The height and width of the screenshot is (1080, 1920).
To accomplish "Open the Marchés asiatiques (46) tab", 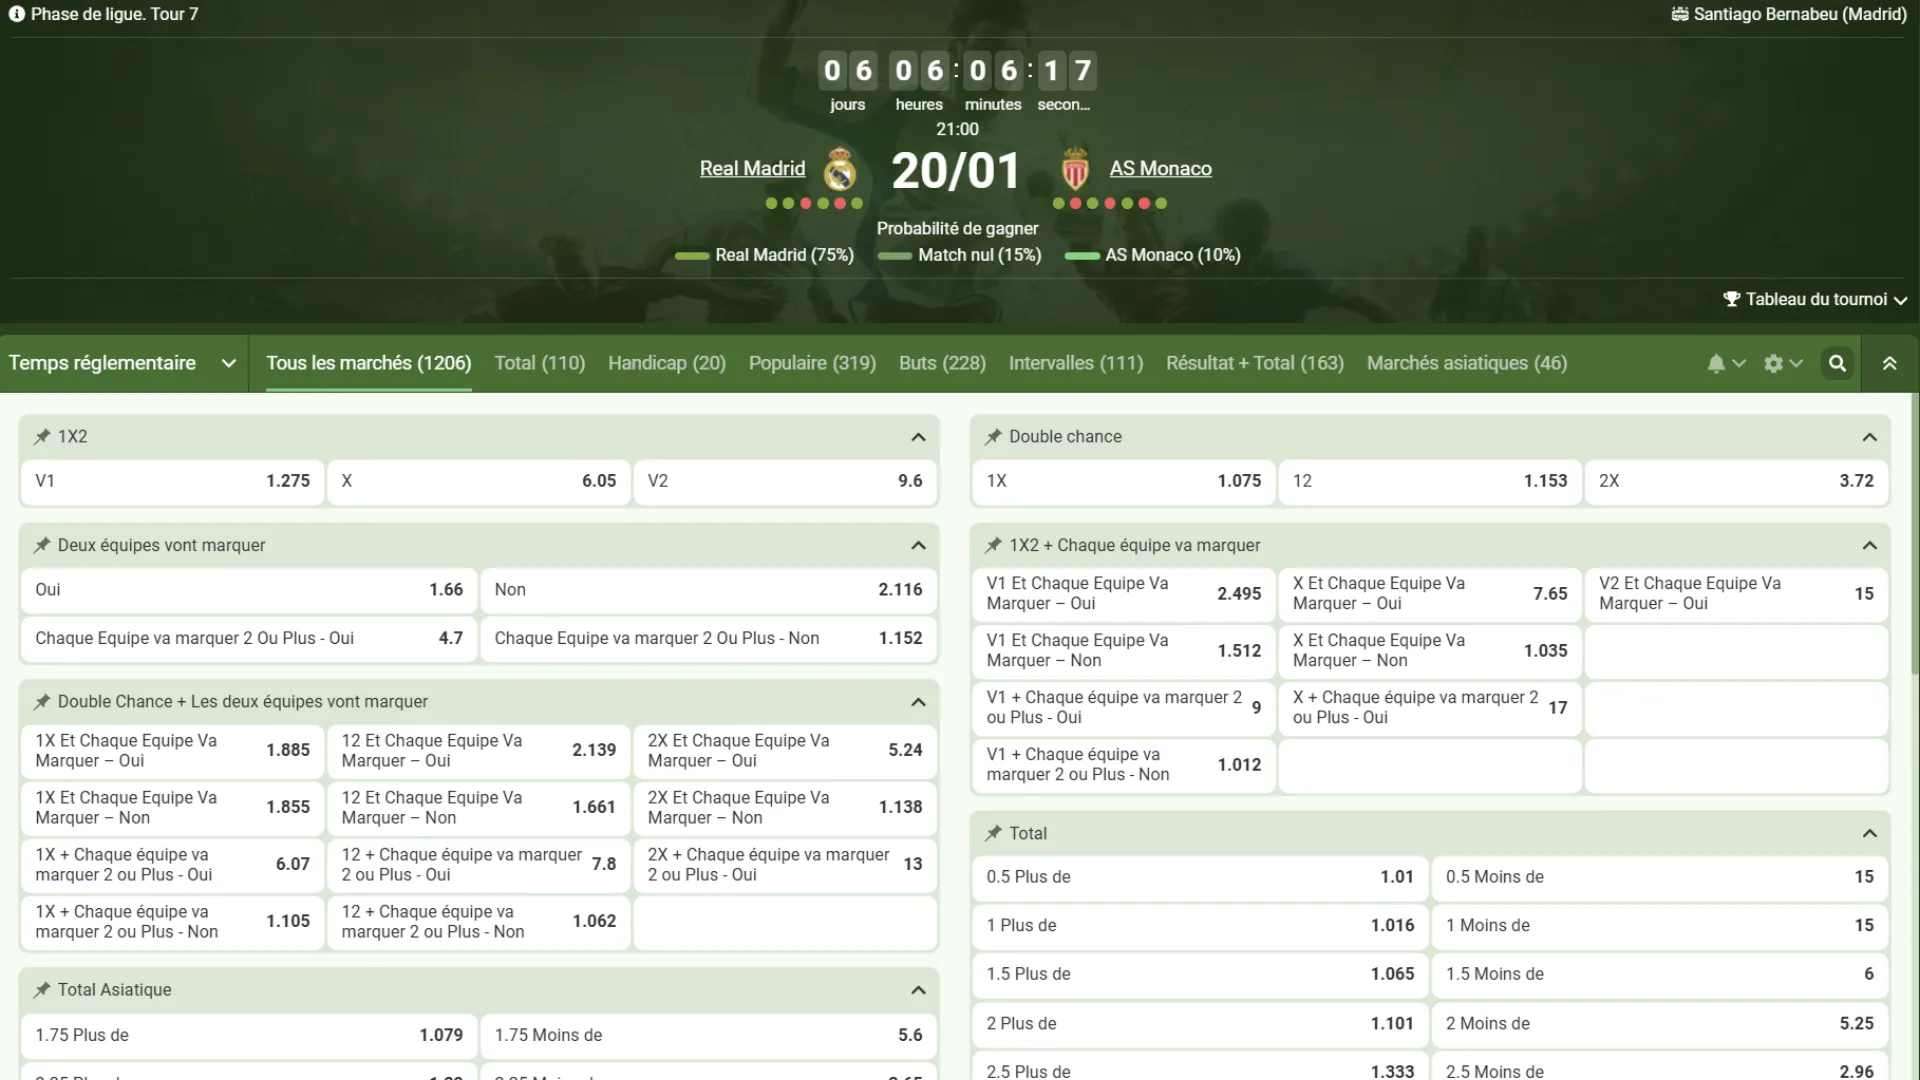I will tap(1466, 364).
